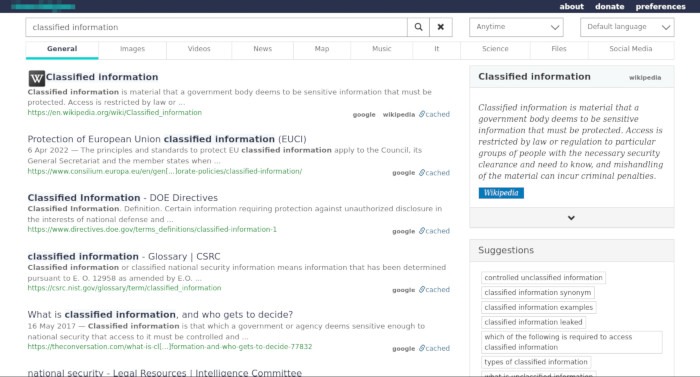Click the directives.doe.gov result URL

[x=152, y=230]
